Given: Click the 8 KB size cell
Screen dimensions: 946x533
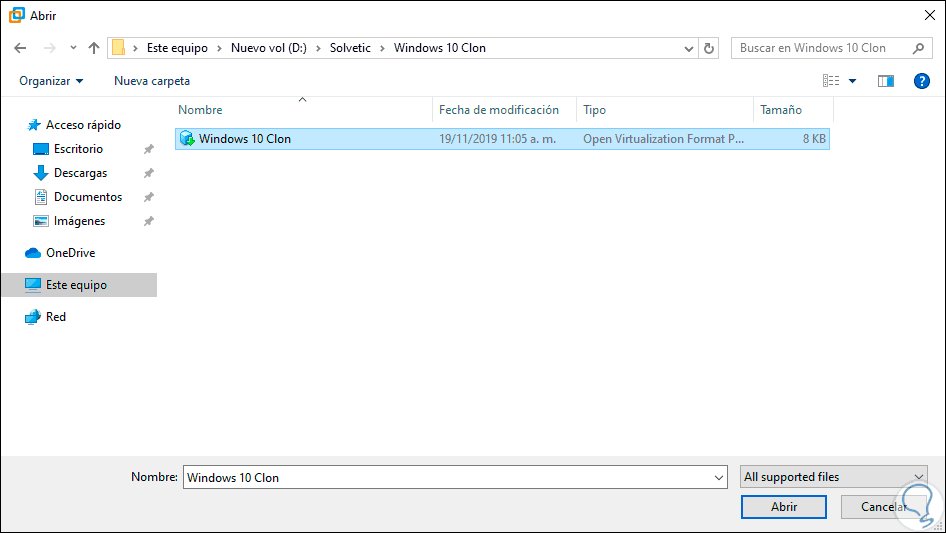Looking at the screenshot, I should click(x=814, y=139).
